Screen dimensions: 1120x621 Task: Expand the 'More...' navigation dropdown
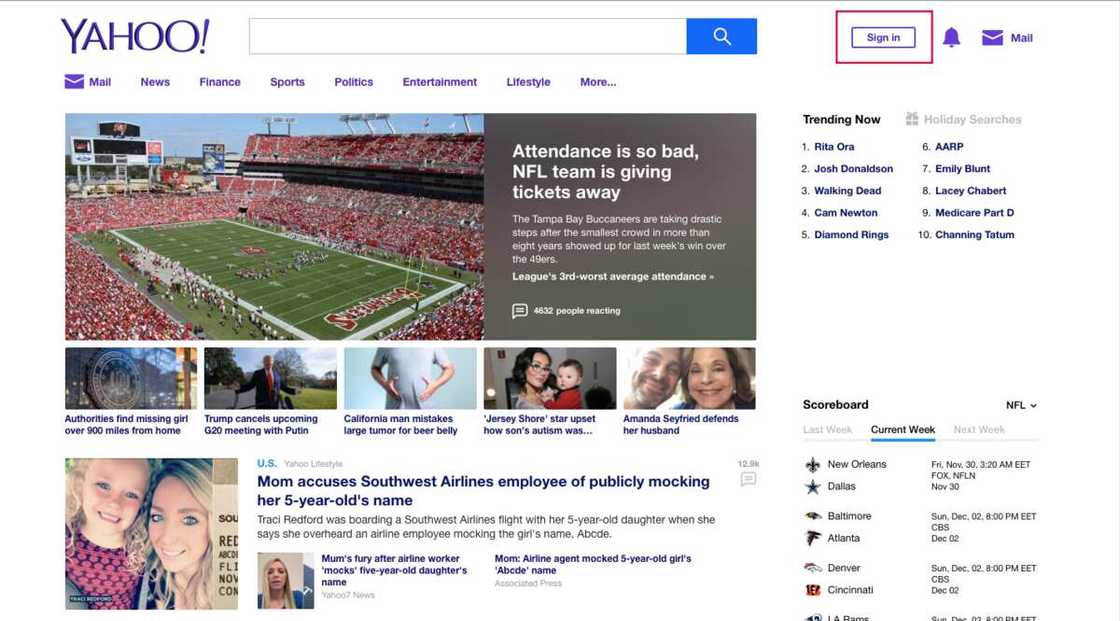(598, 81)
